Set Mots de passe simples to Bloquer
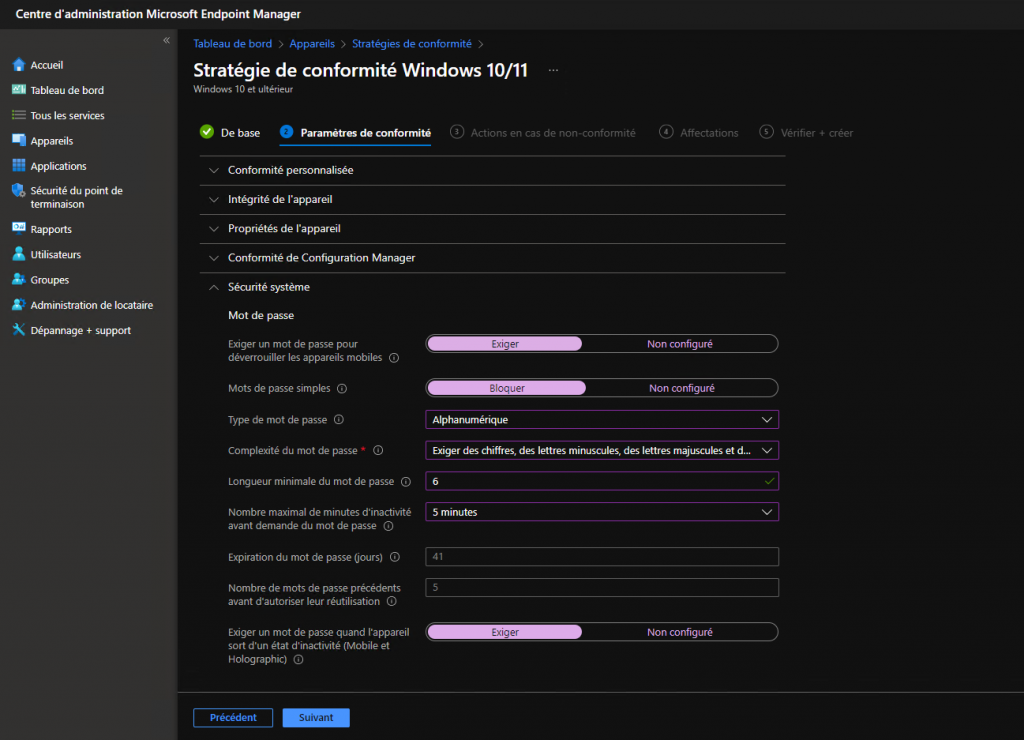 click(507, 388)
